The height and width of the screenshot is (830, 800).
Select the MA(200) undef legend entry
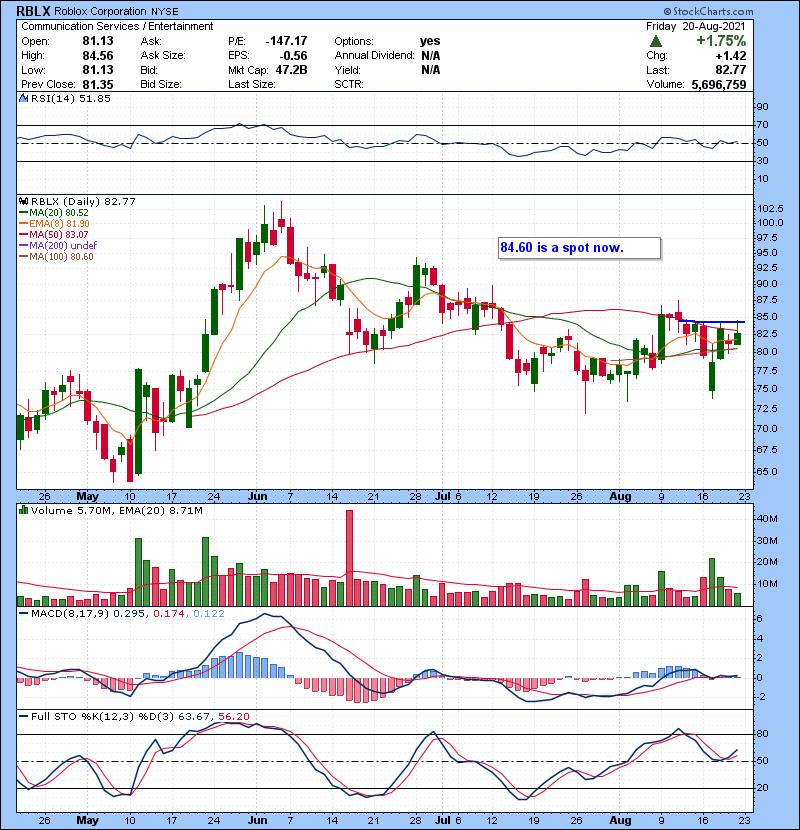tap(58, 246)
